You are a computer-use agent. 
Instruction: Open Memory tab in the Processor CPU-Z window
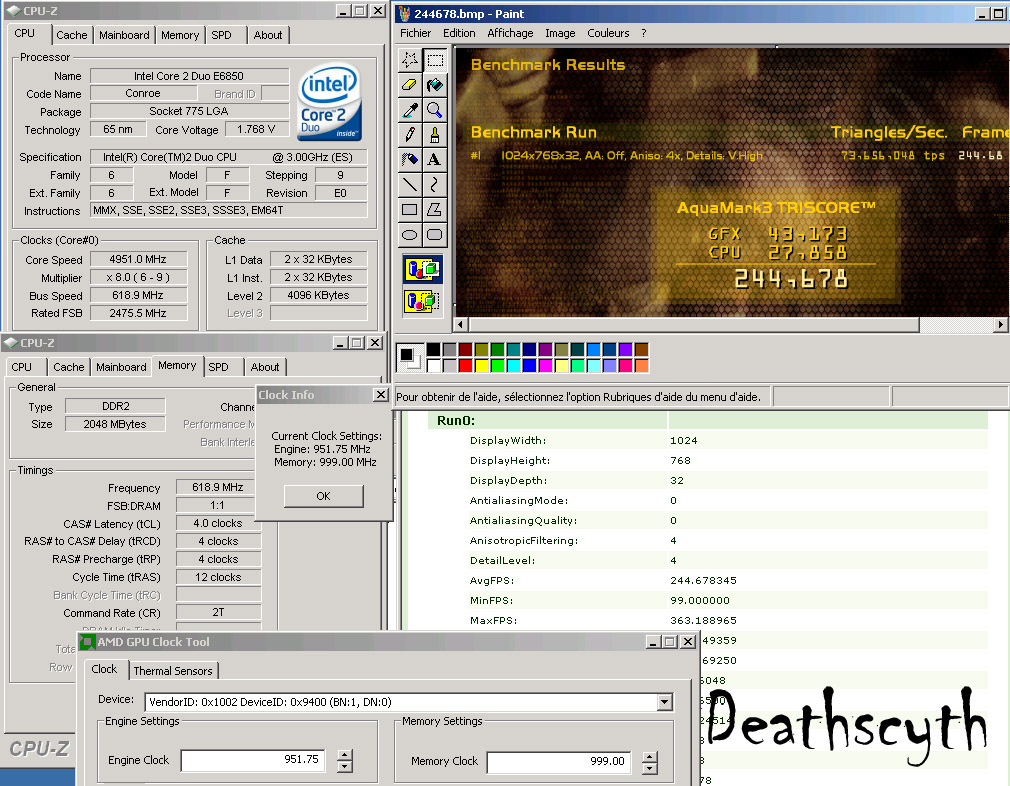(180, 35)
